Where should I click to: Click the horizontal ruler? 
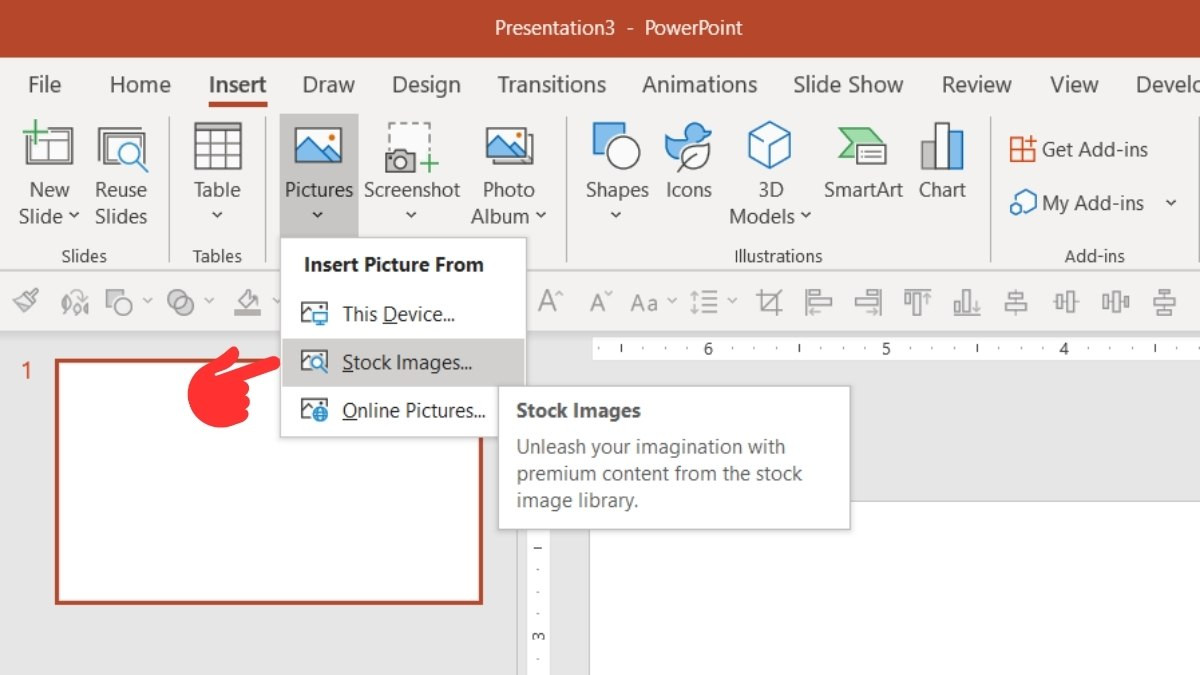click(896, 349)
